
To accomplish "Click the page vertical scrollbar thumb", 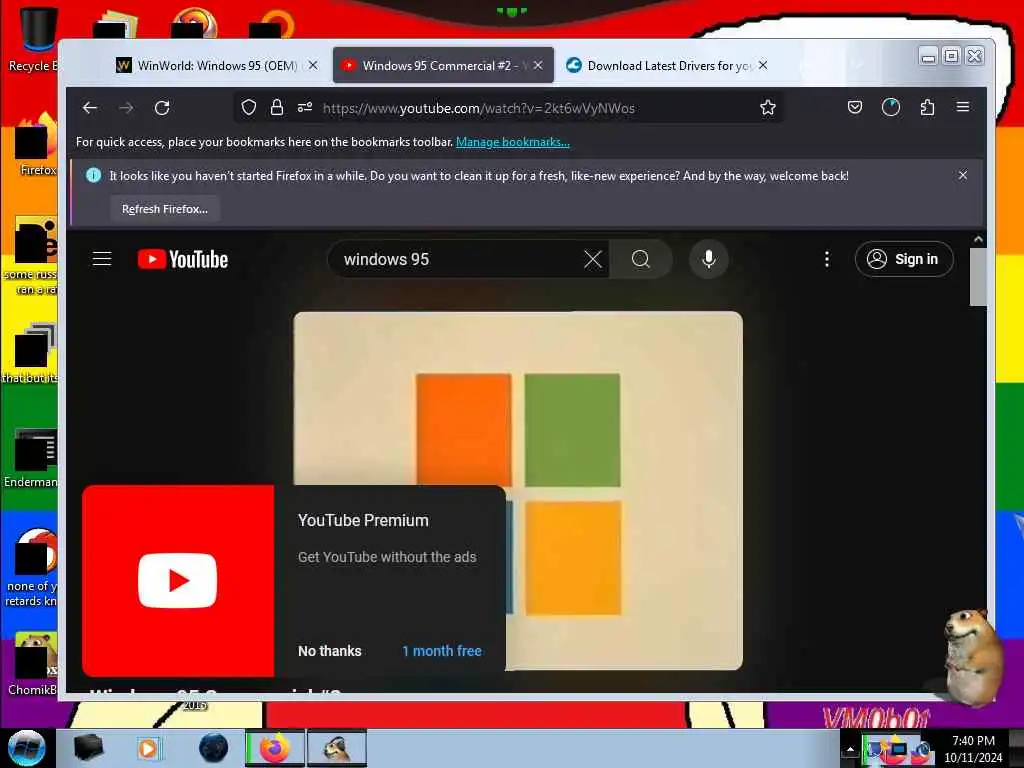I will (978, 277).
